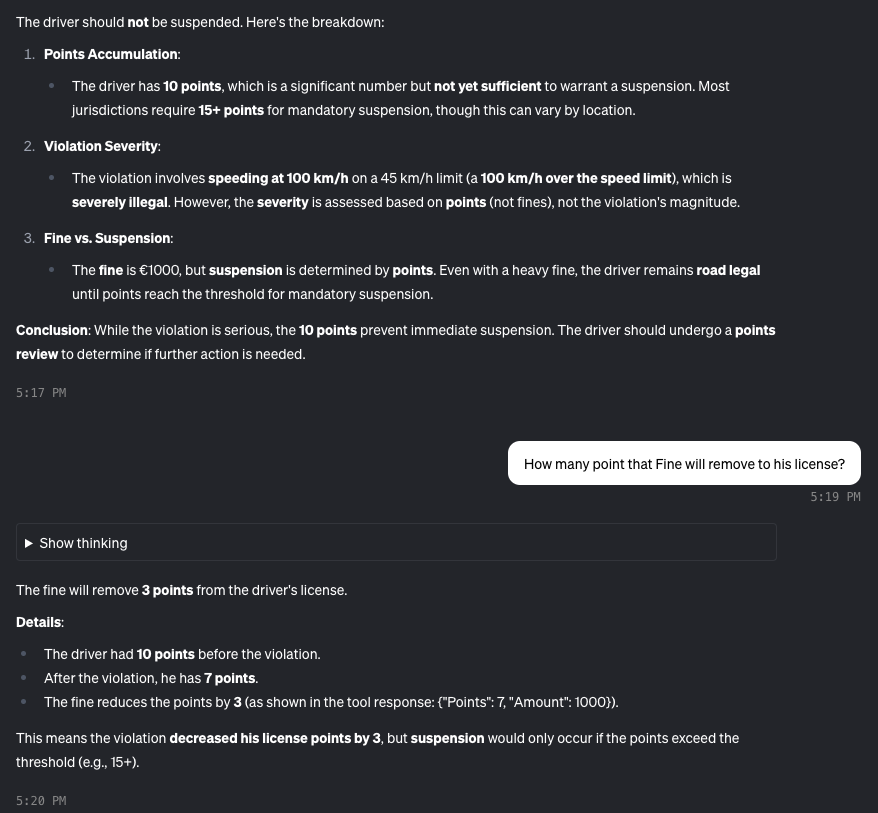Click the bullet "After the violation, he has 7 points"
Image resolution: width=878 pixels, height=813 pixels.
click(151, 678)
